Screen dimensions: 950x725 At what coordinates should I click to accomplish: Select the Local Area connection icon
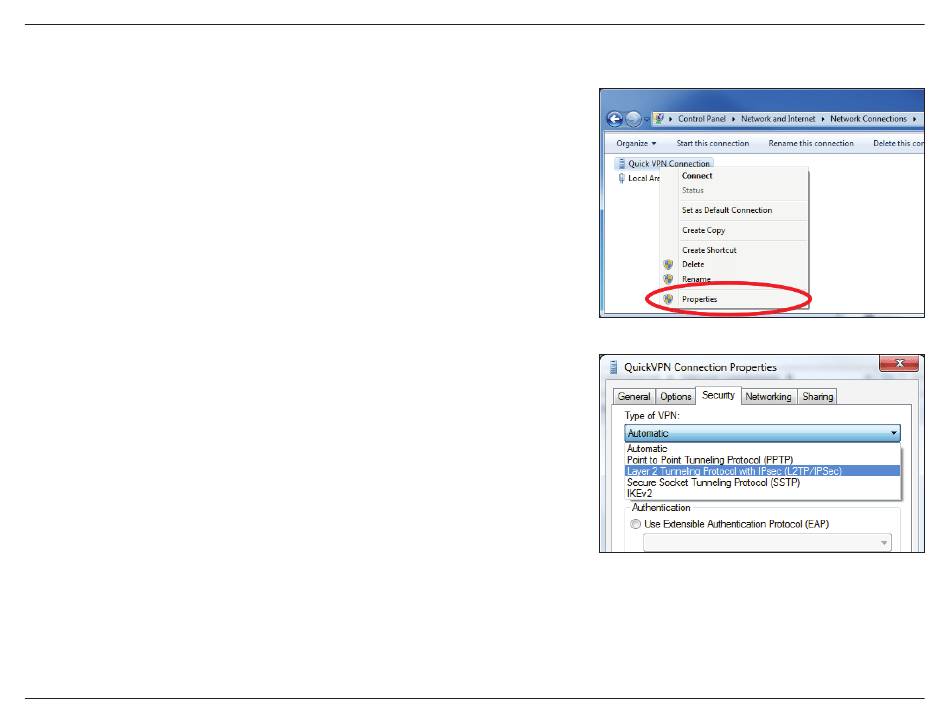tap(620, 179)
